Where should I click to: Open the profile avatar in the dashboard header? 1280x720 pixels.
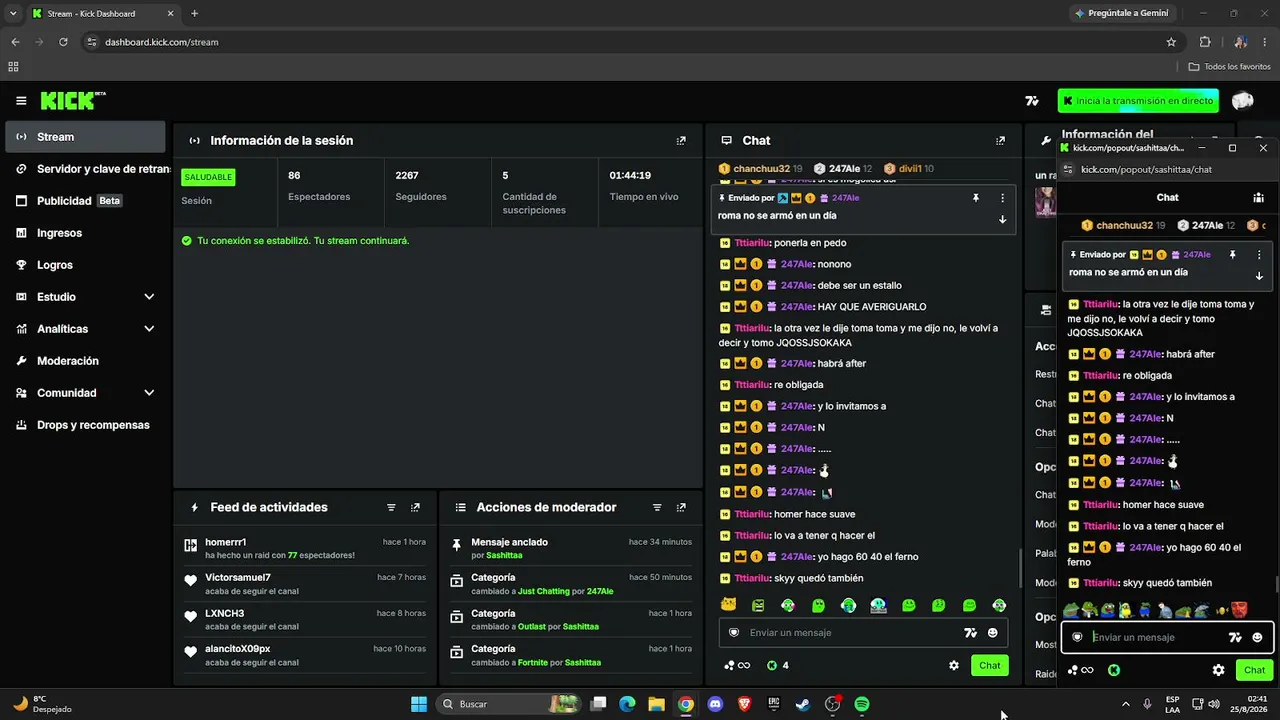pyautogui.click(x=1243, y=101)
